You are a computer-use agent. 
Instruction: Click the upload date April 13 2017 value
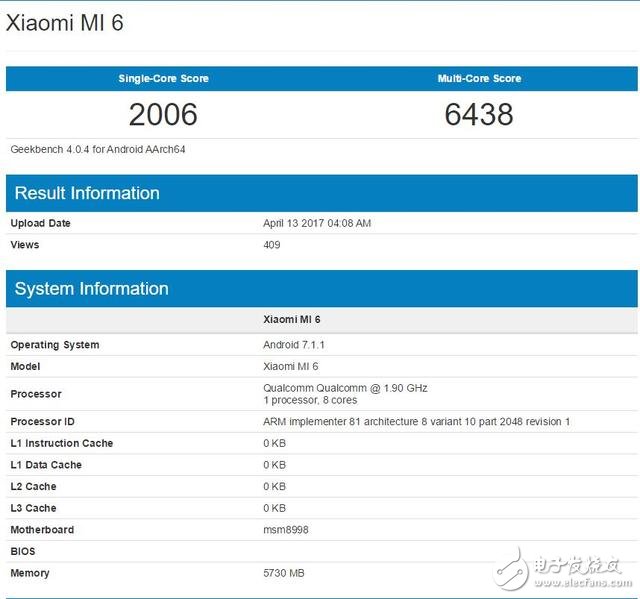(x=316, y=223)
